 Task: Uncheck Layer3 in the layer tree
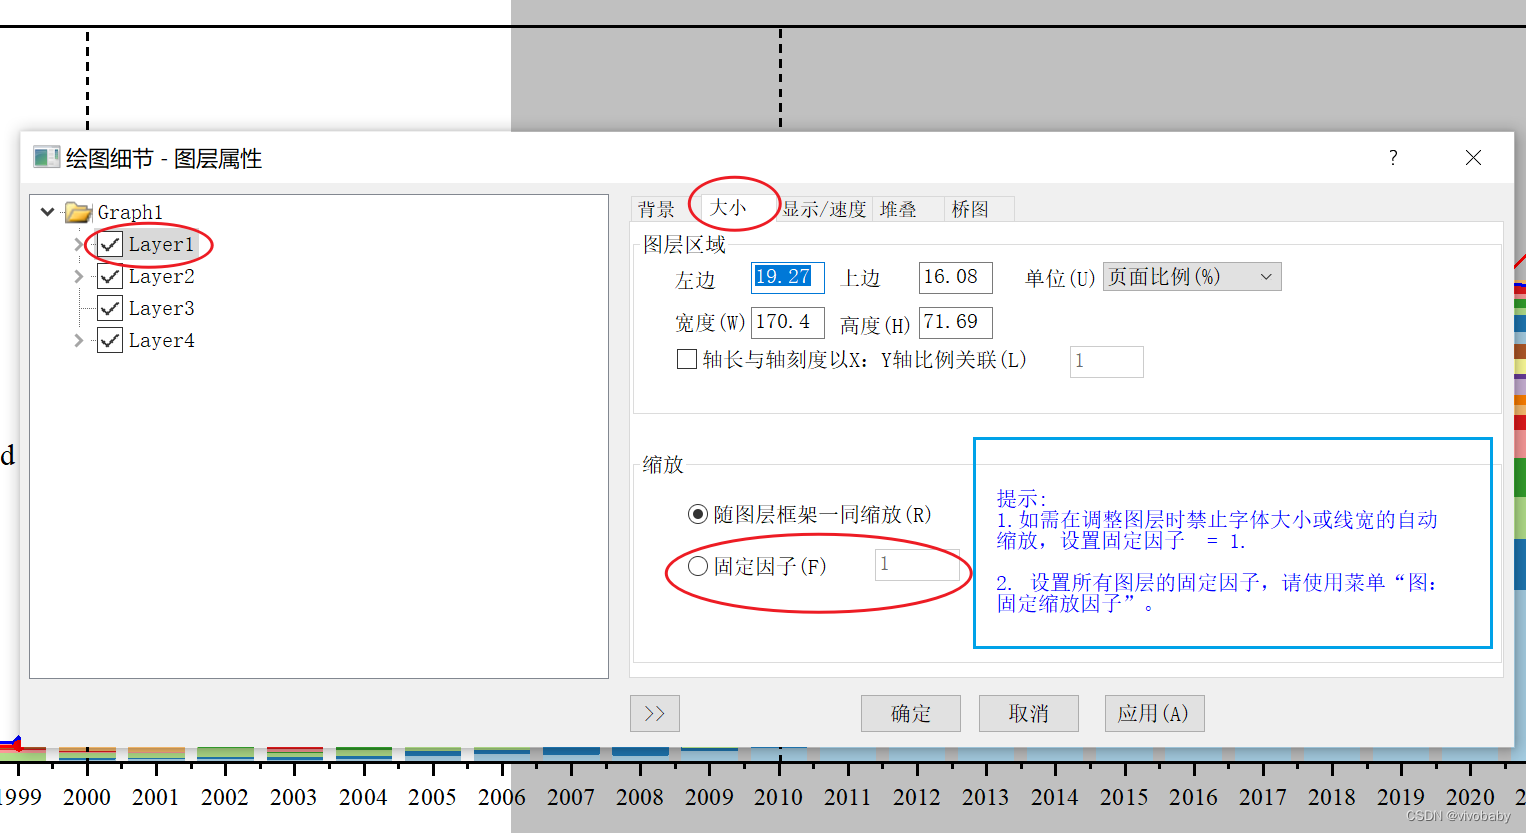pyautogui.click(x=109, y=308)
